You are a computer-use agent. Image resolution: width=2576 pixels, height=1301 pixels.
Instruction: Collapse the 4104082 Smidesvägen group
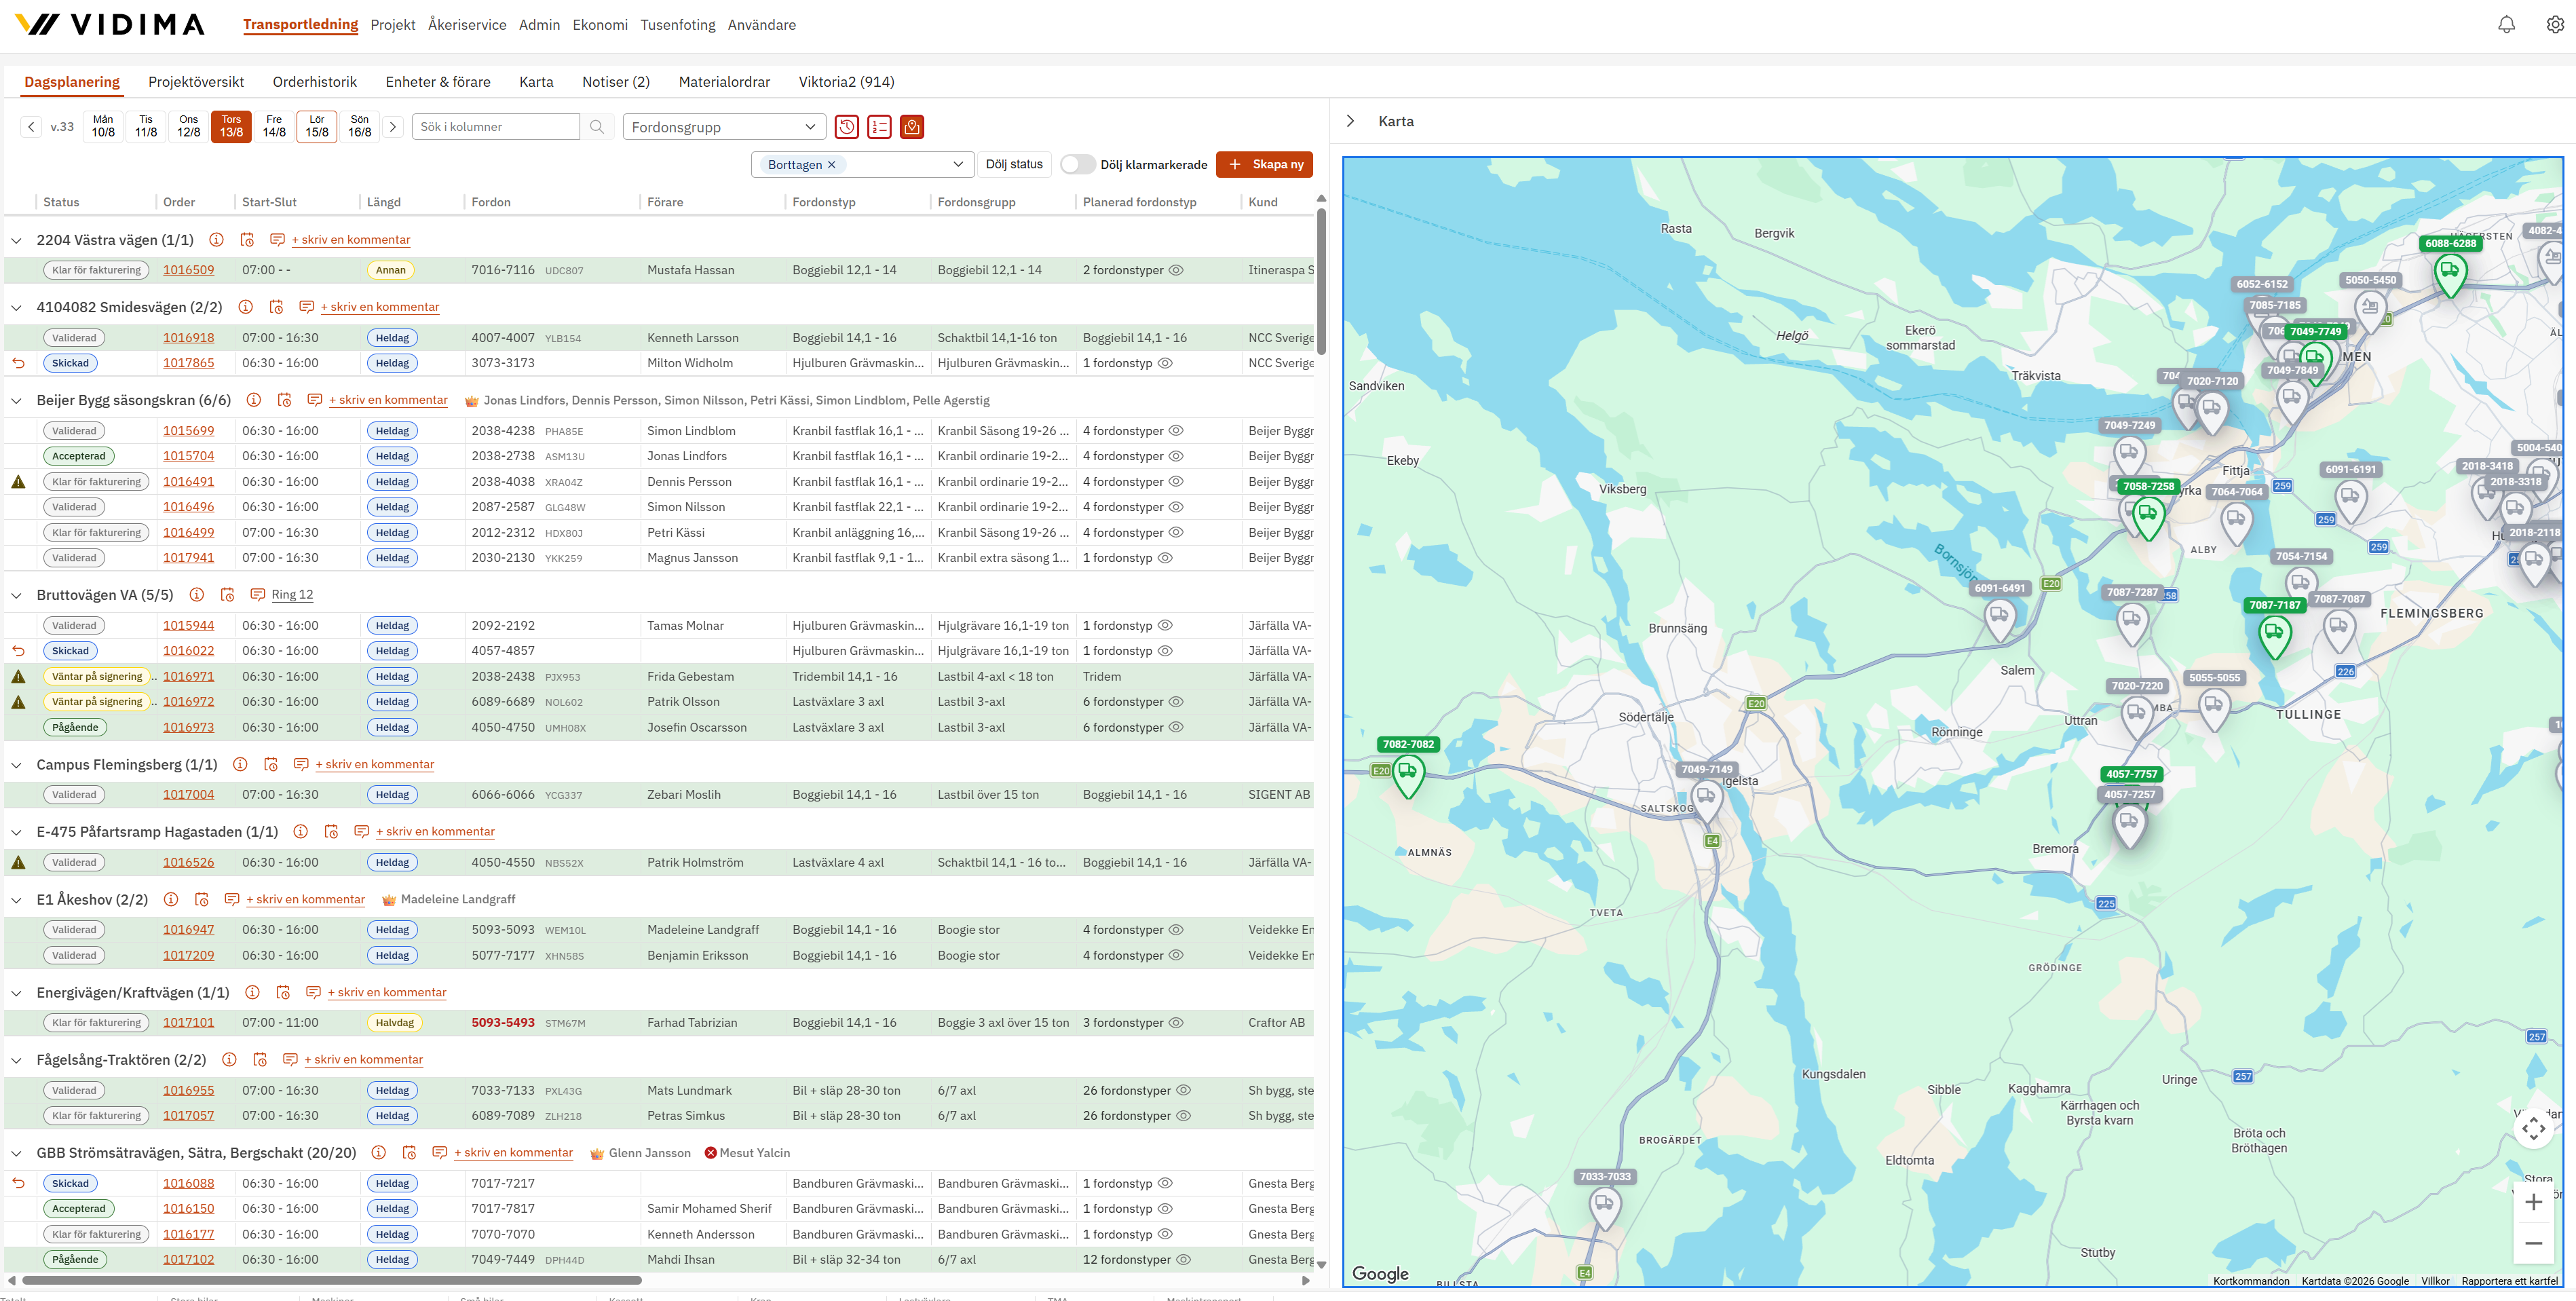coord(16,308)
